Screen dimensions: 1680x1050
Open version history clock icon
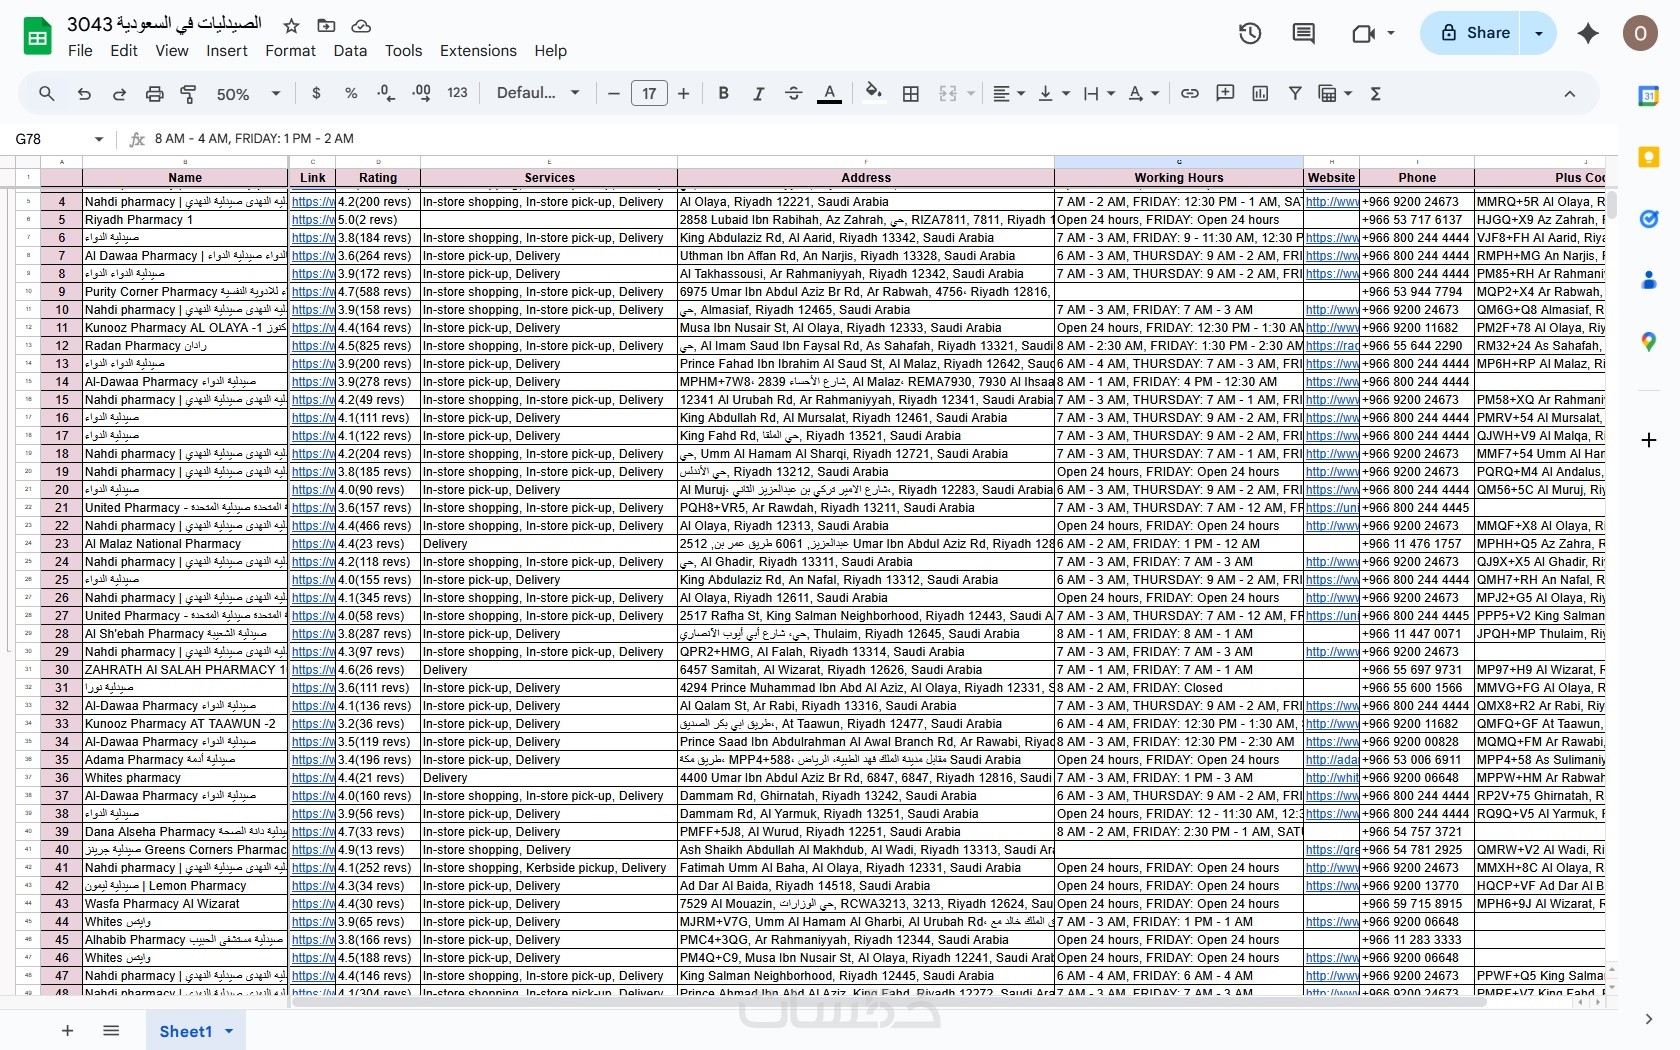tap(1250, 33)
